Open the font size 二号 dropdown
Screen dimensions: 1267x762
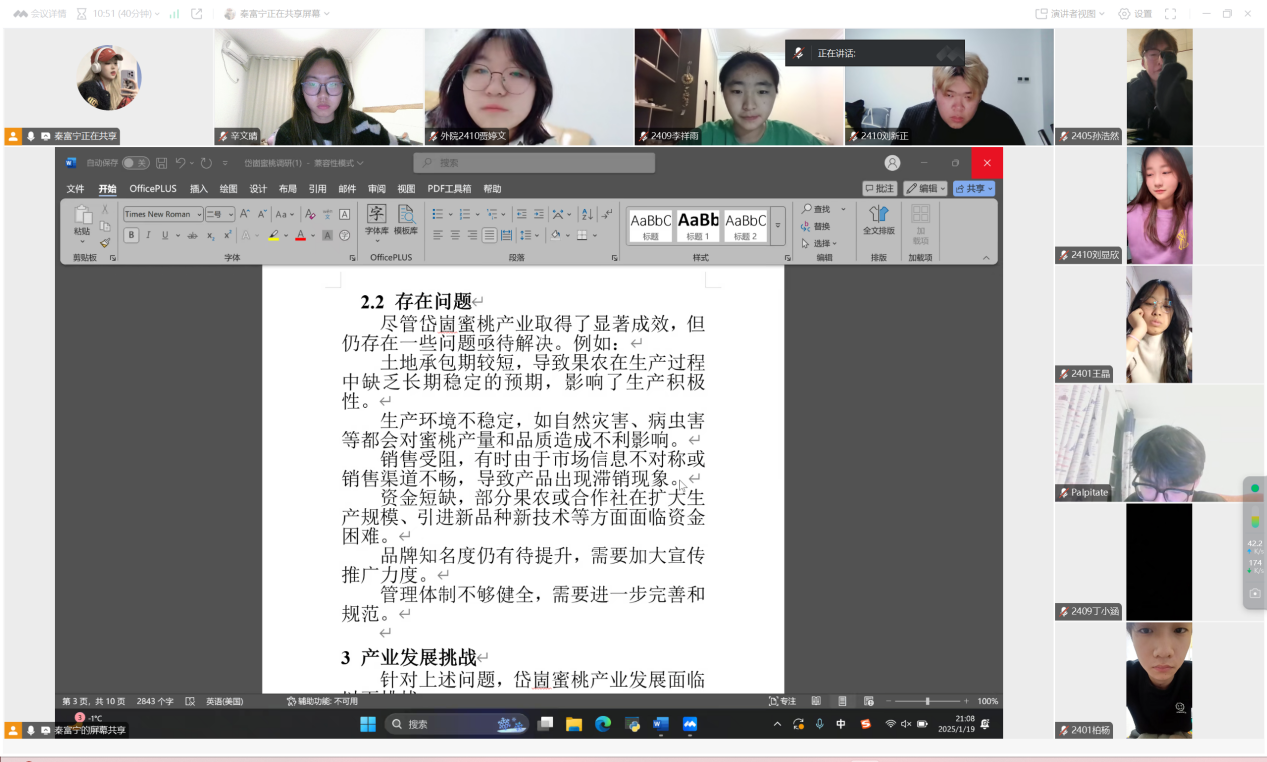pyautogui.click(x=231, y=214)
